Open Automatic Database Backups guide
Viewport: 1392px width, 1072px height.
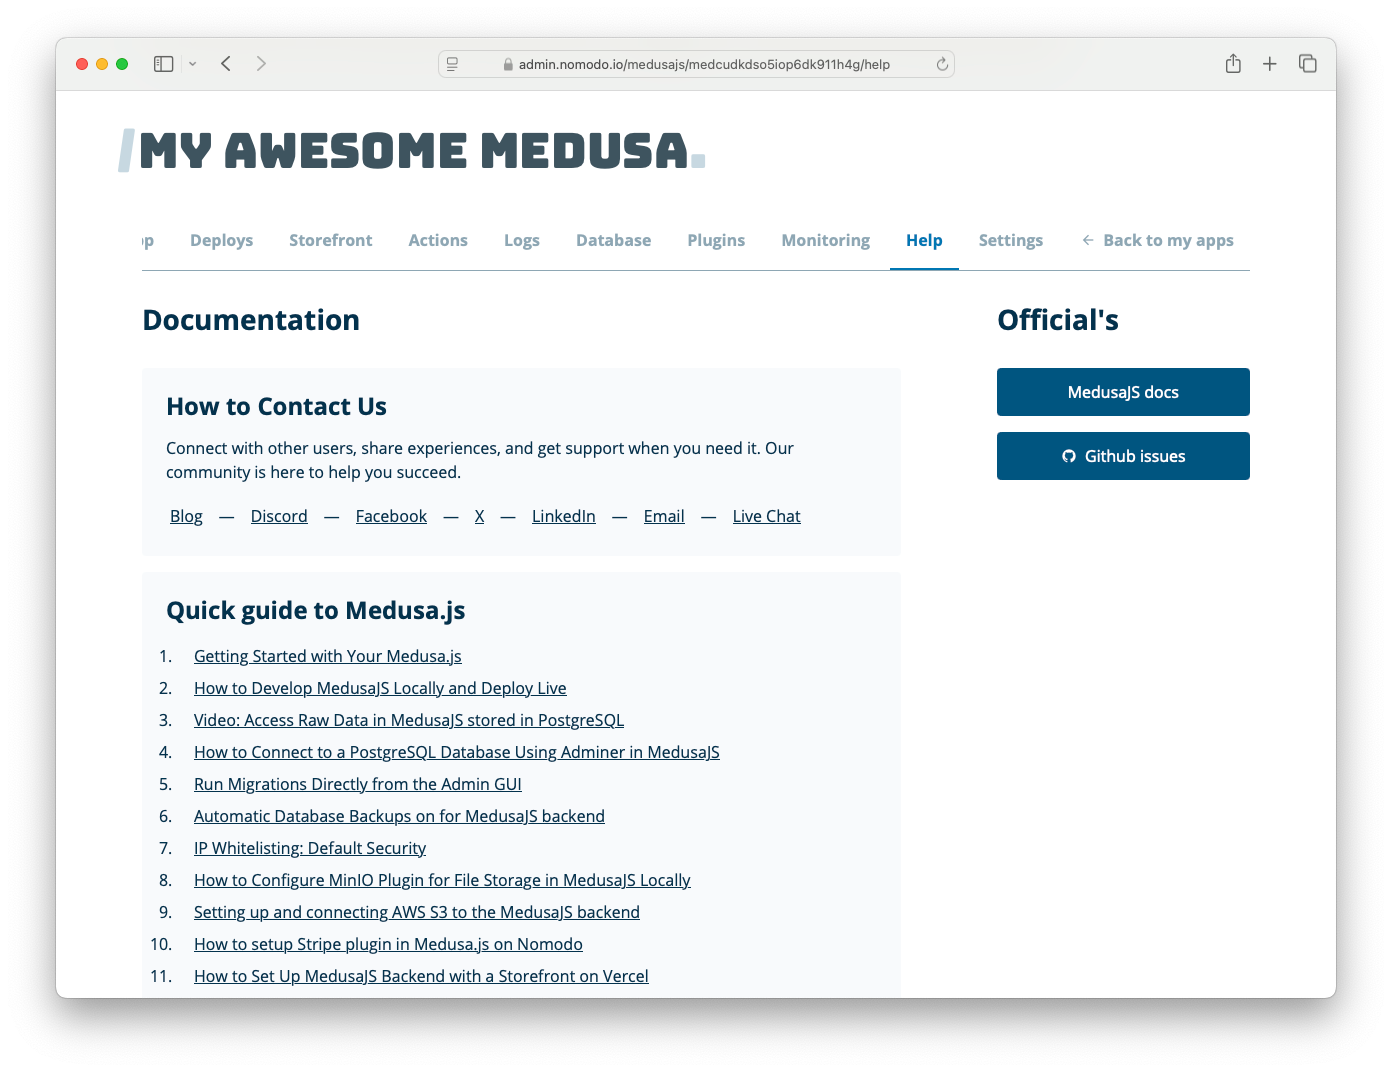[399, 816]
